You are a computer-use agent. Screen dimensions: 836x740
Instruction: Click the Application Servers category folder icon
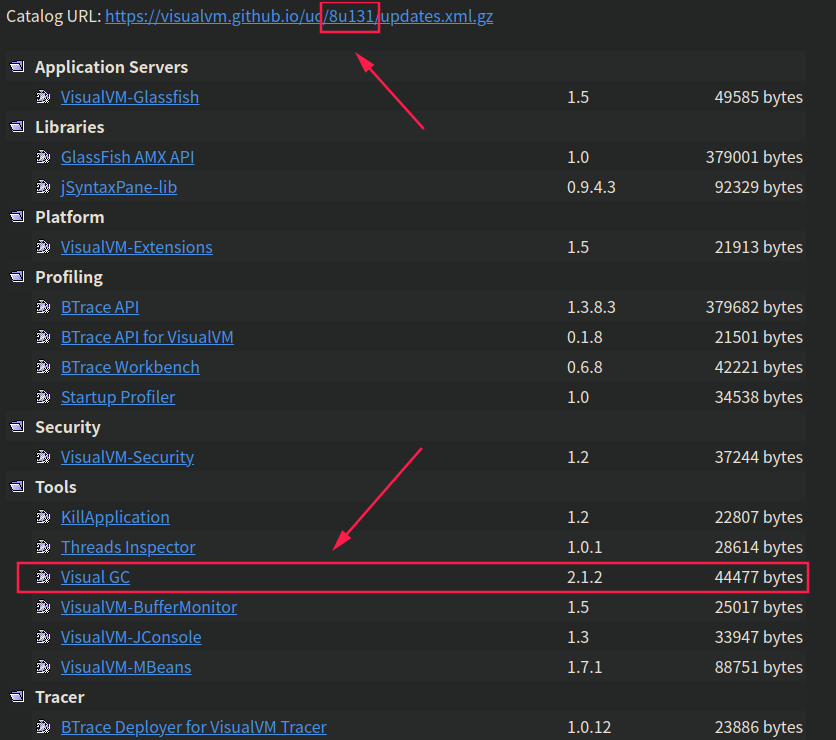(18, 67)
